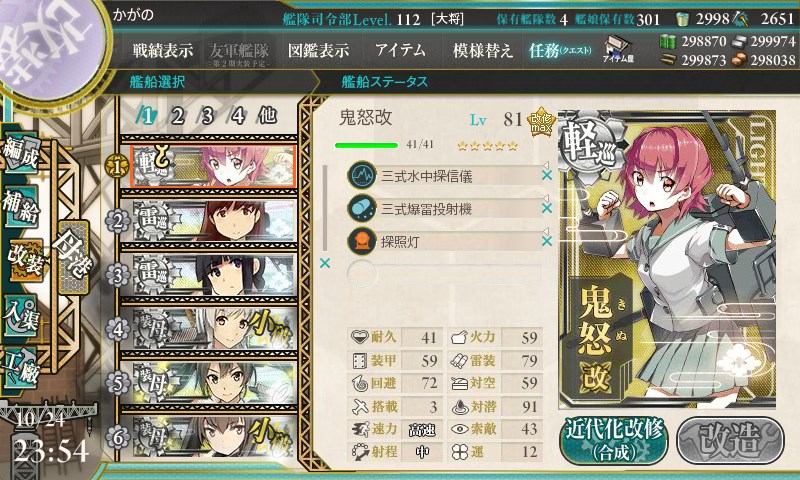Open the アイテム屋 item shop icon

[618, 49]
